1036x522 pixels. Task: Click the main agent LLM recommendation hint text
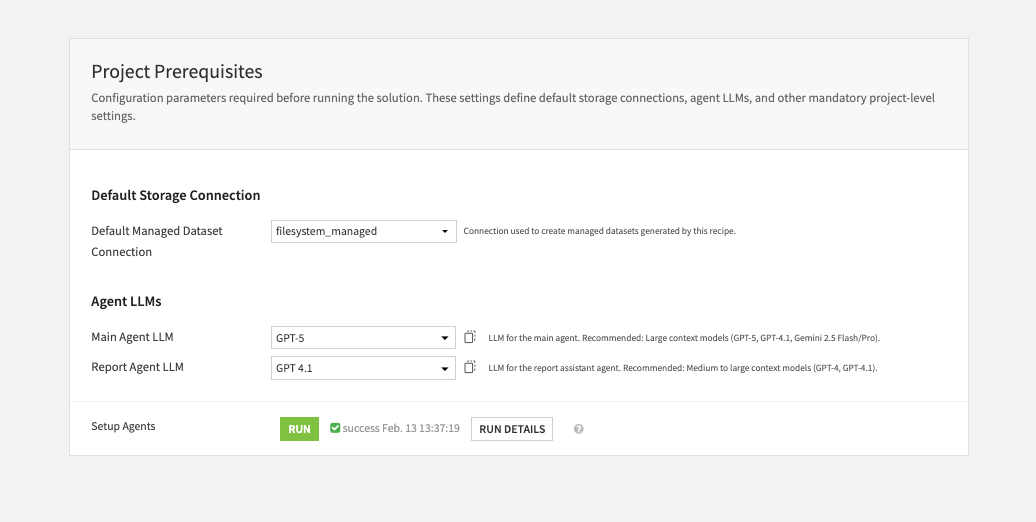[x=684, y=338]
